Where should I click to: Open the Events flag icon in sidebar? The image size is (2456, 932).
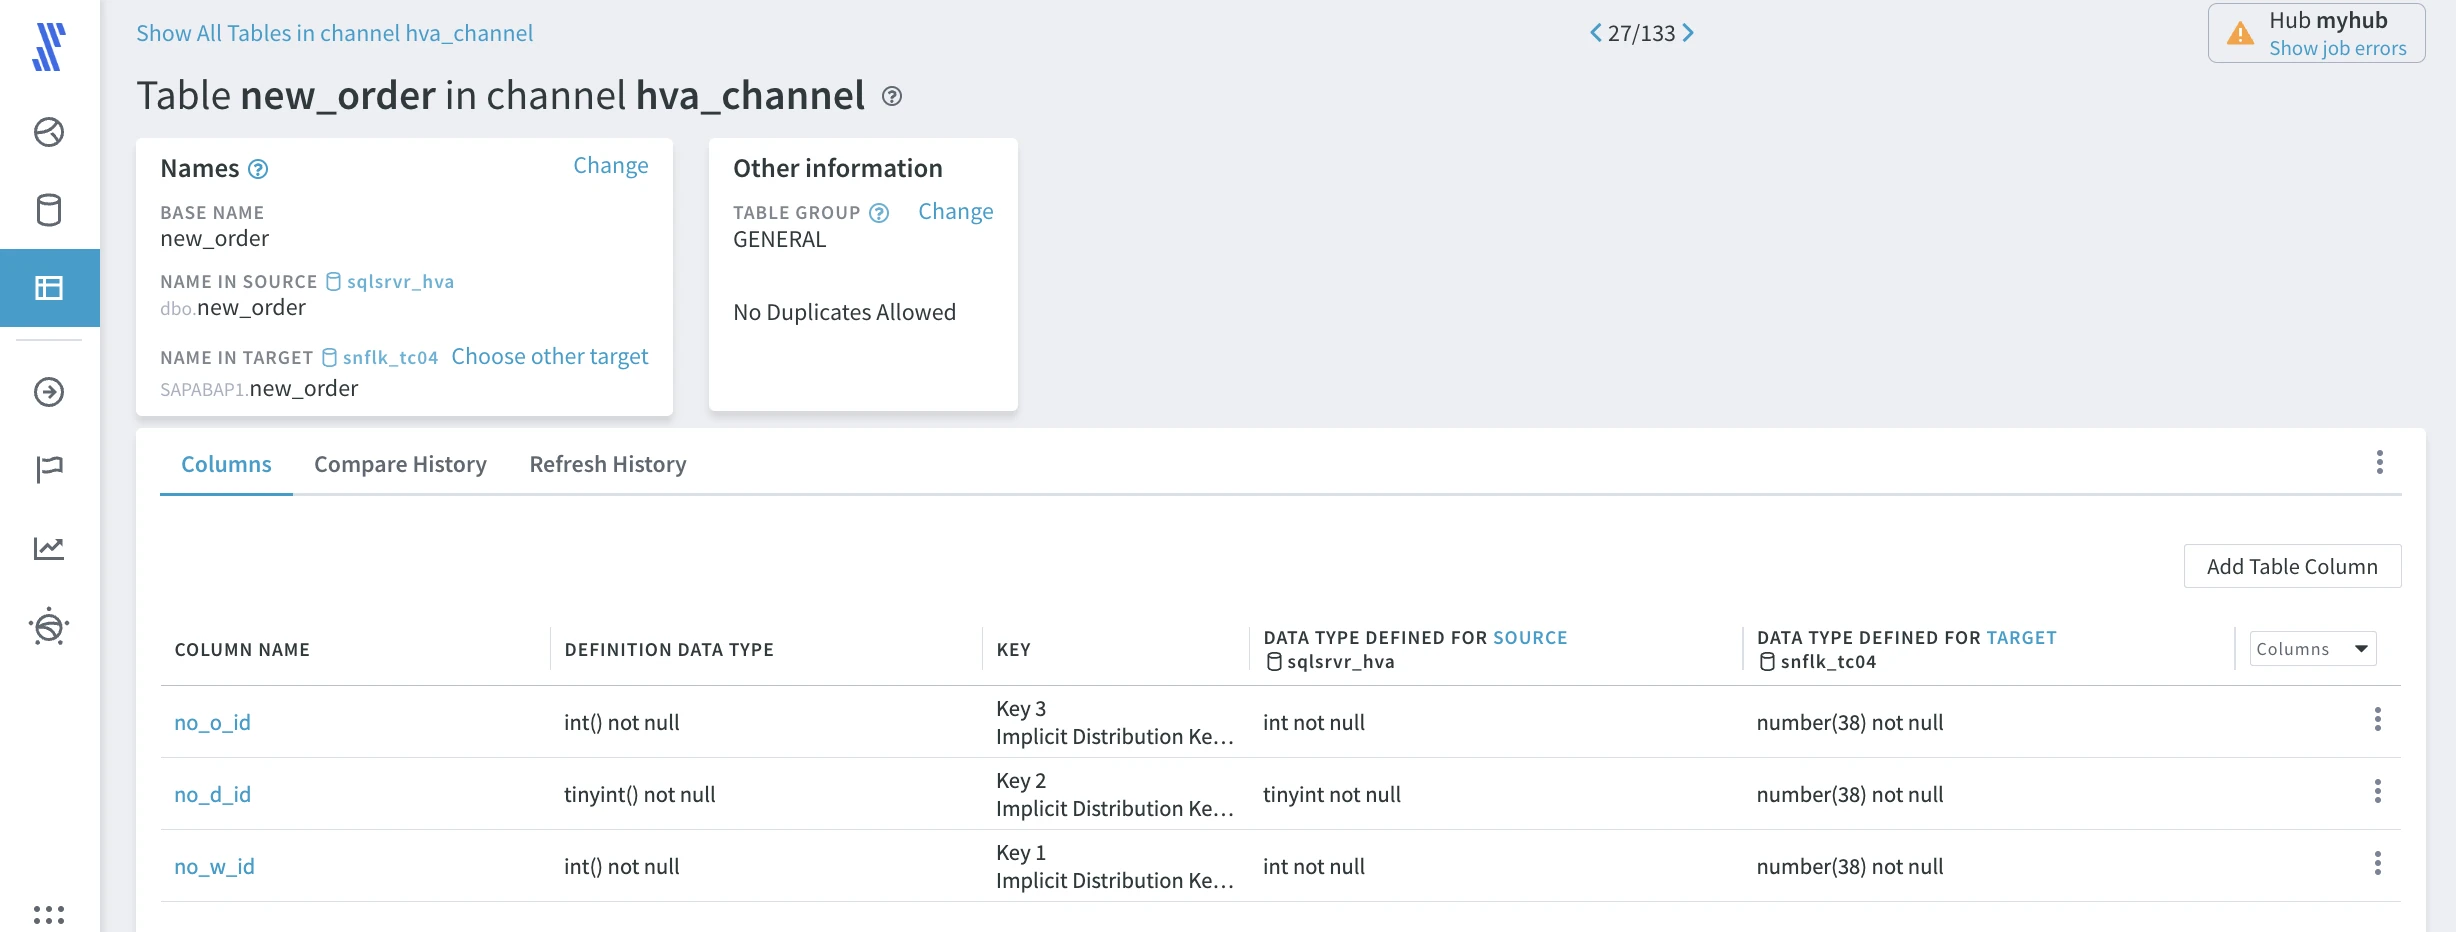click(x=49, y=469)
